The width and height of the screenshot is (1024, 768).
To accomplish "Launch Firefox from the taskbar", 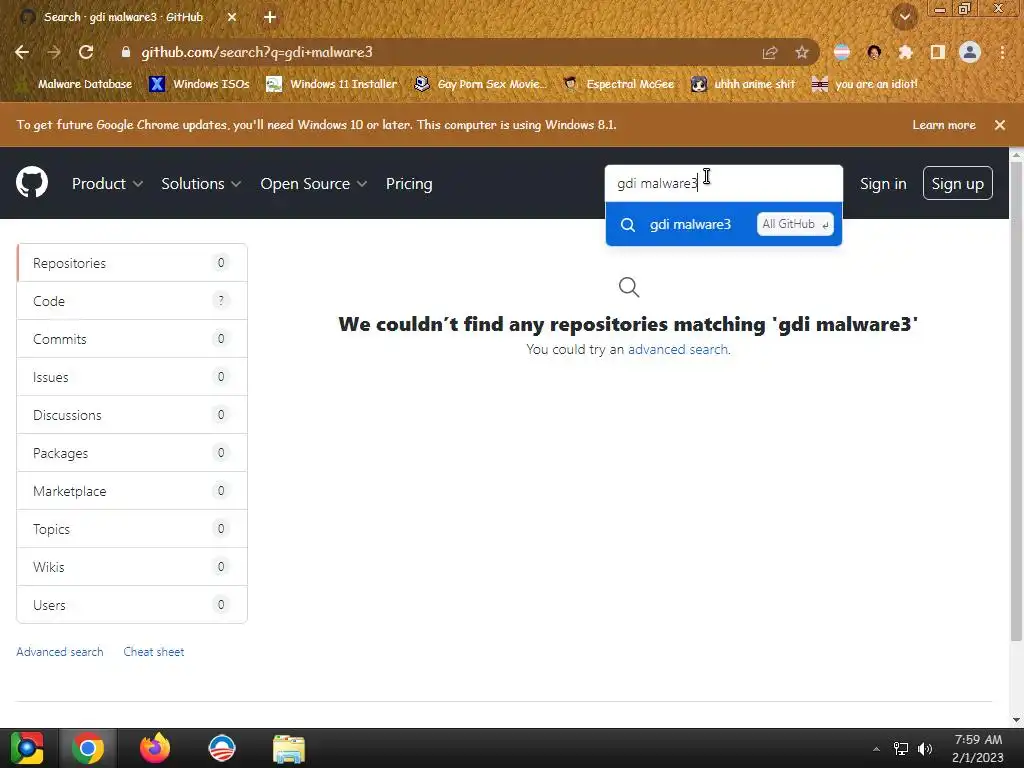I will pos(155,748).
